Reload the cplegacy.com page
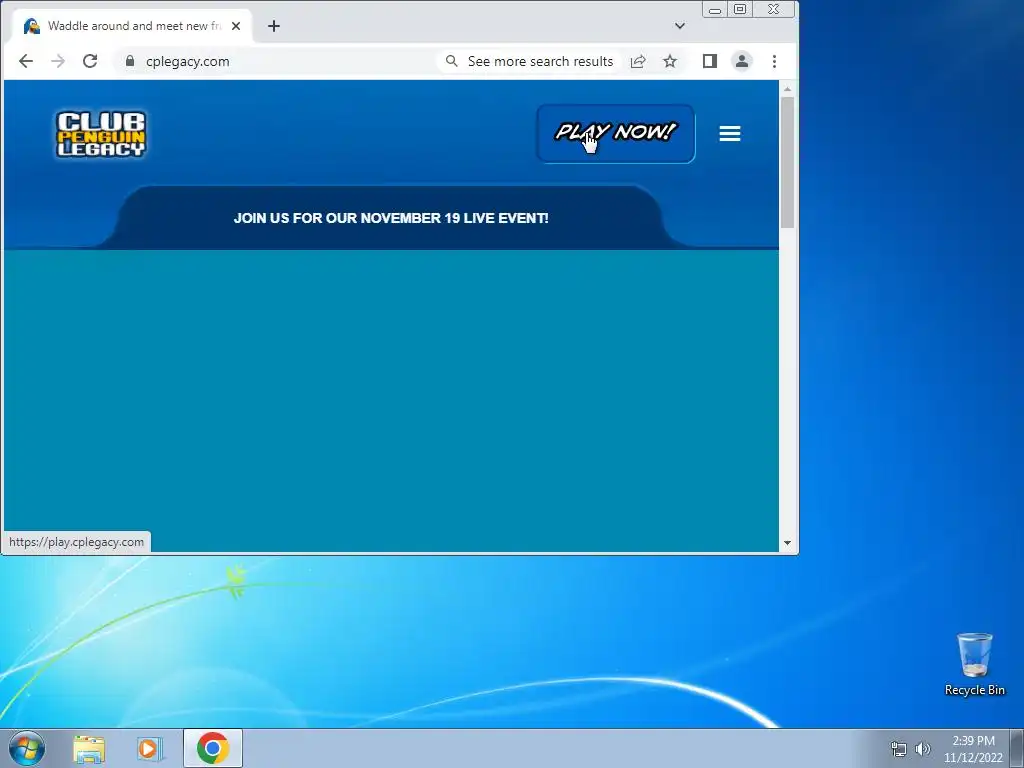 coord(89,61)
